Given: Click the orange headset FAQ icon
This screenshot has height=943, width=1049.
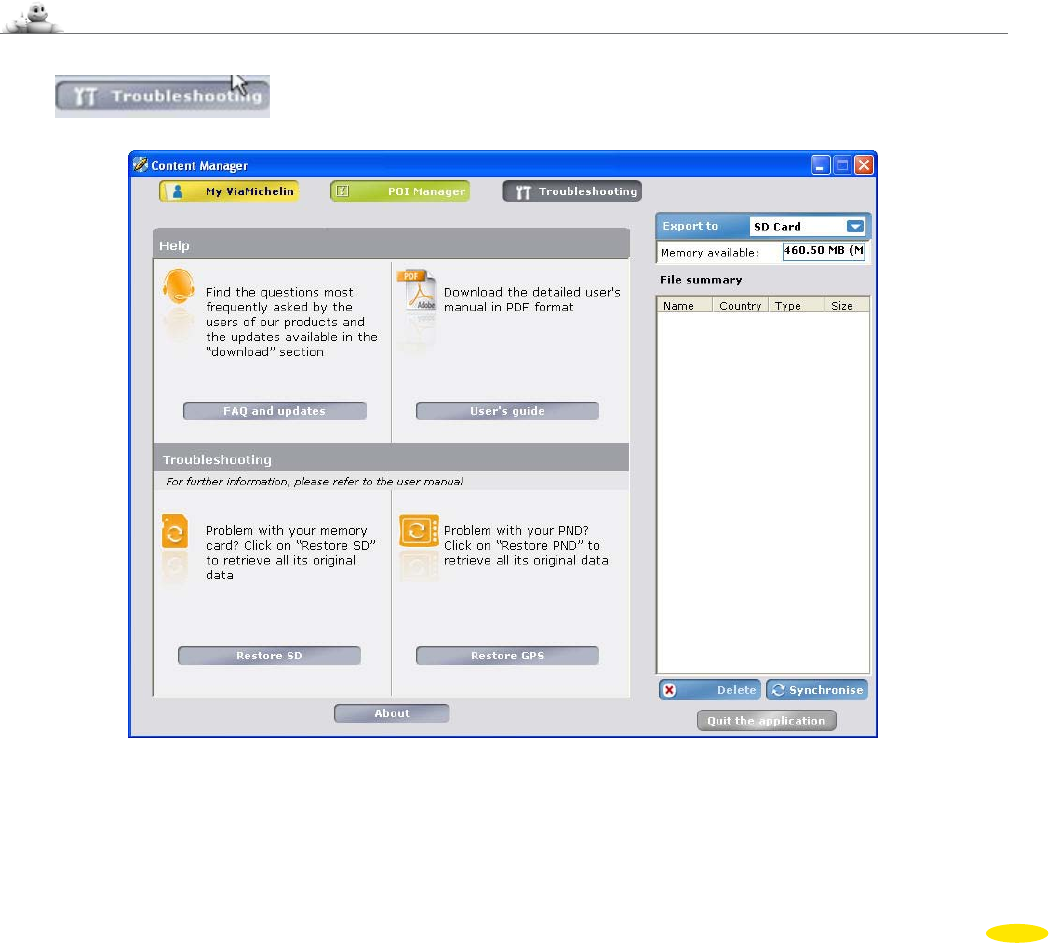Looking at the screenshot, I should [179, 286].
